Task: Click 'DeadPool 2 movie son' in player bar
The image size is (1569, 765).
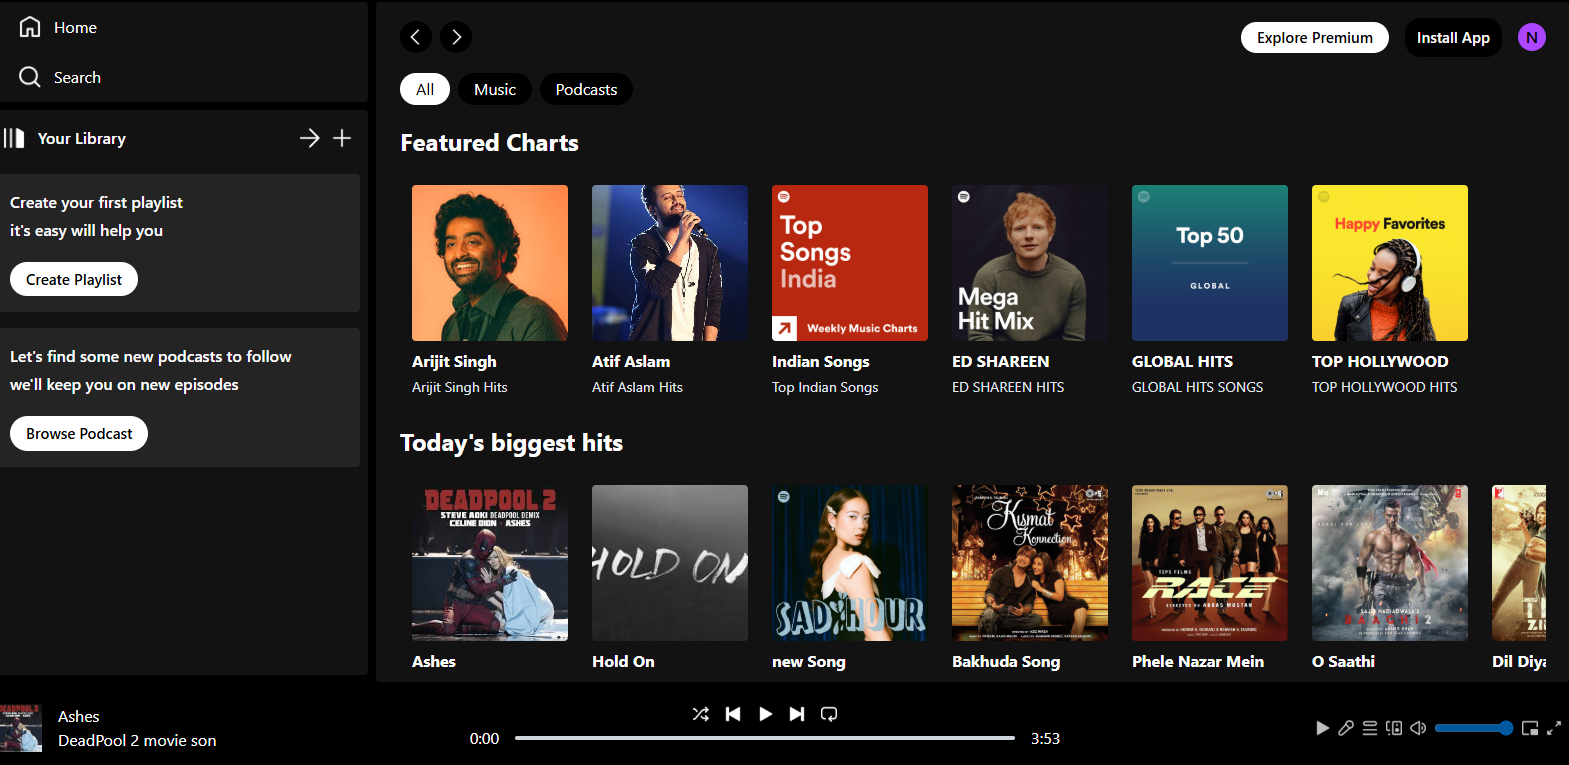Action: pyautogui.click(x=137, y=740)
